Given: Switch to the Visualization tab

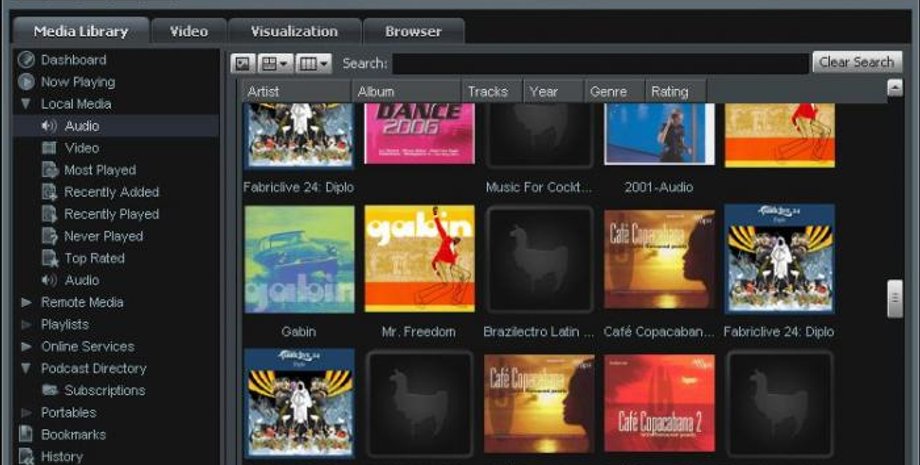Looking at the screenshot, I should pos(293,31).
